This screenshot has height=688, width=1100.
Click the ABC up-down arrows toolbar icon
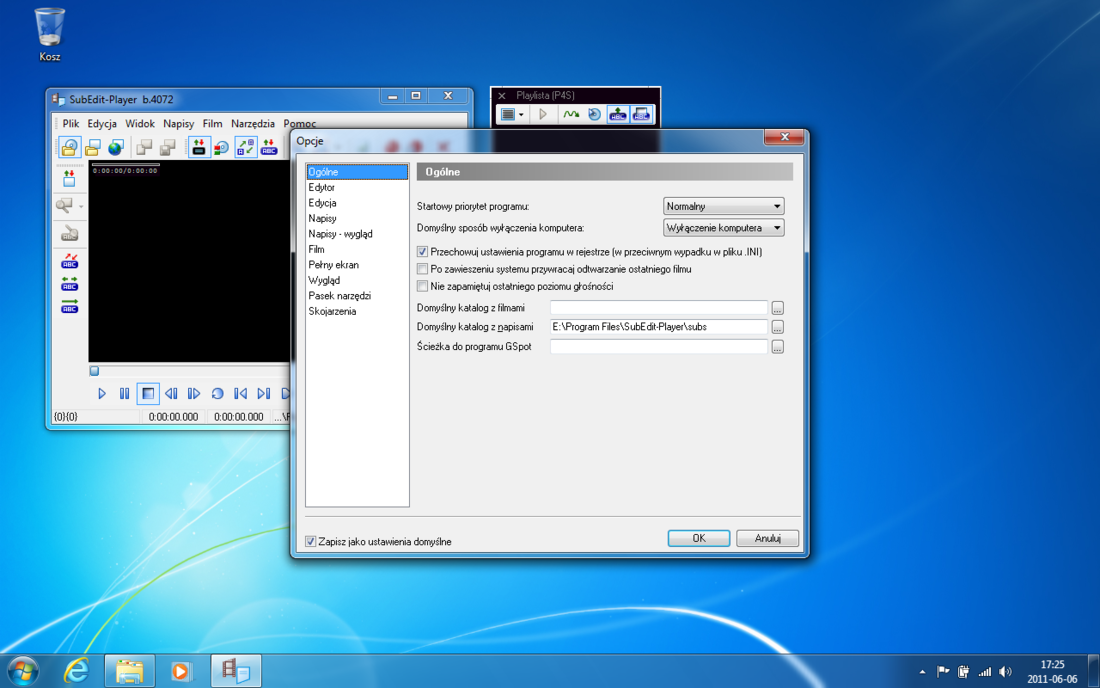click(269, 147)
